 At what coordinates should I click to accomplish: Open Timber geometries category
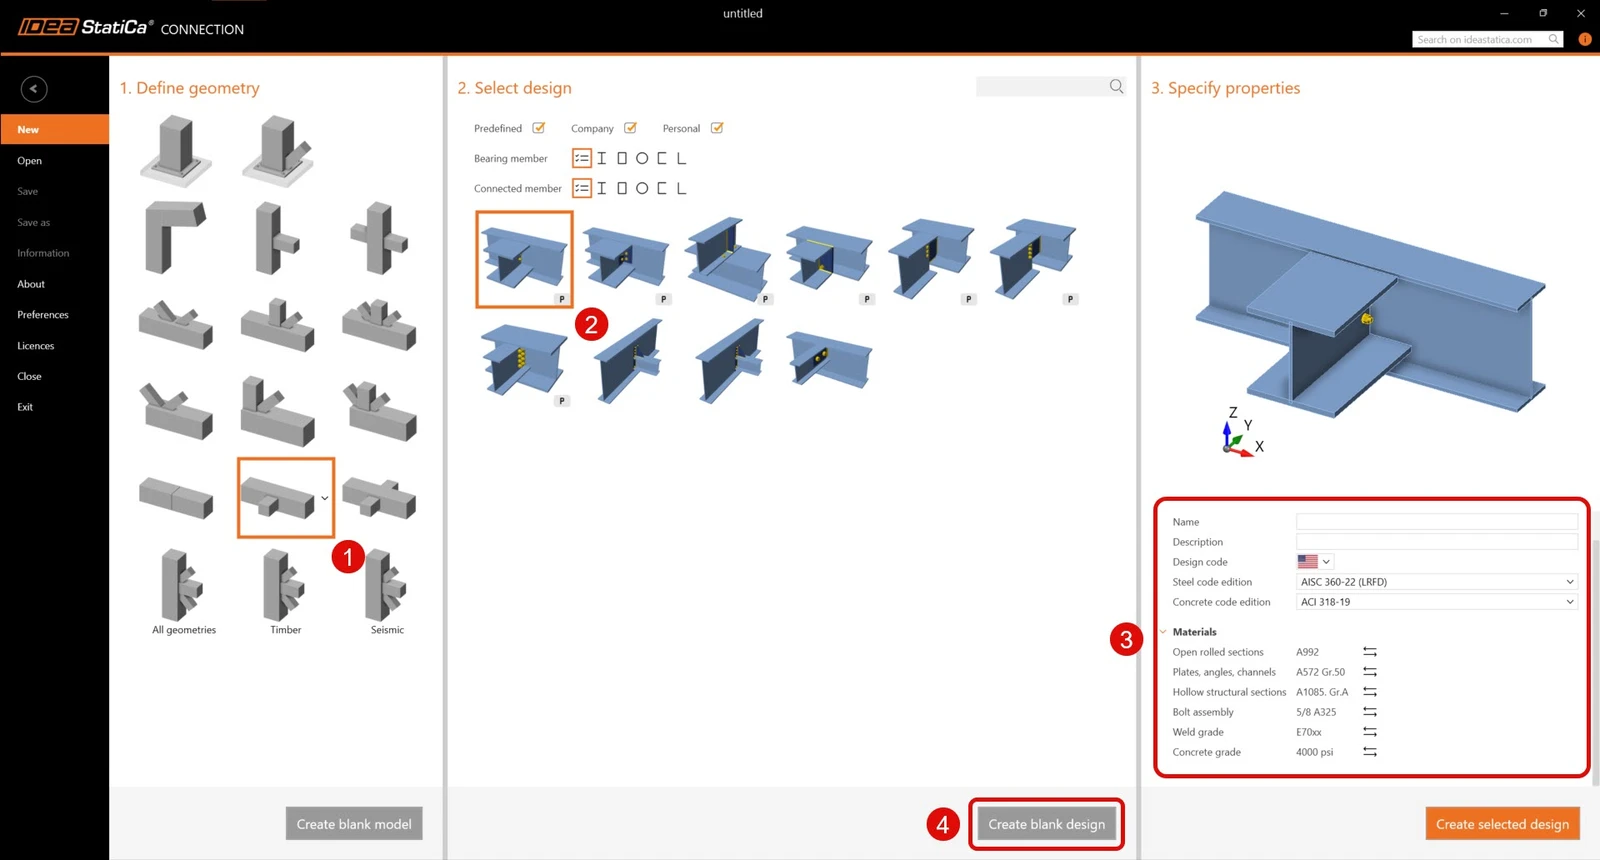tap(285, 592)
